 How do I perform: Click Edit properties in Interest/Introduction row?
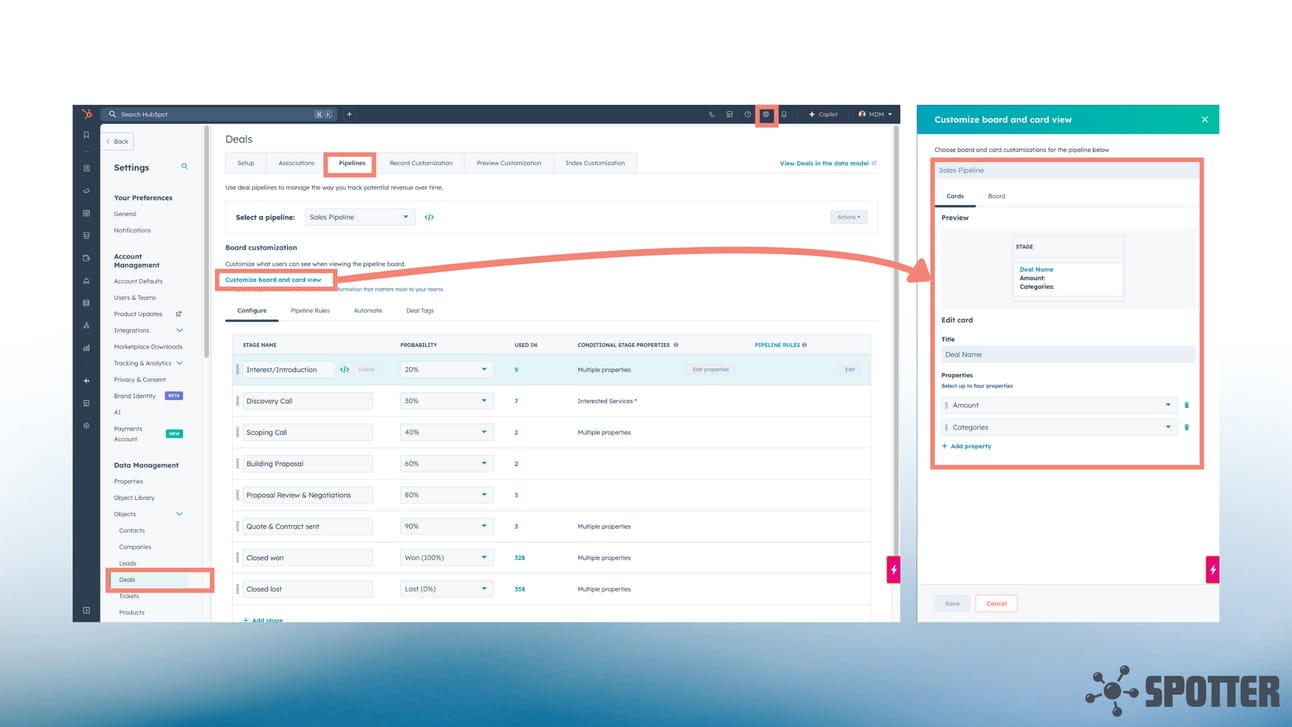tap(710, 370)
